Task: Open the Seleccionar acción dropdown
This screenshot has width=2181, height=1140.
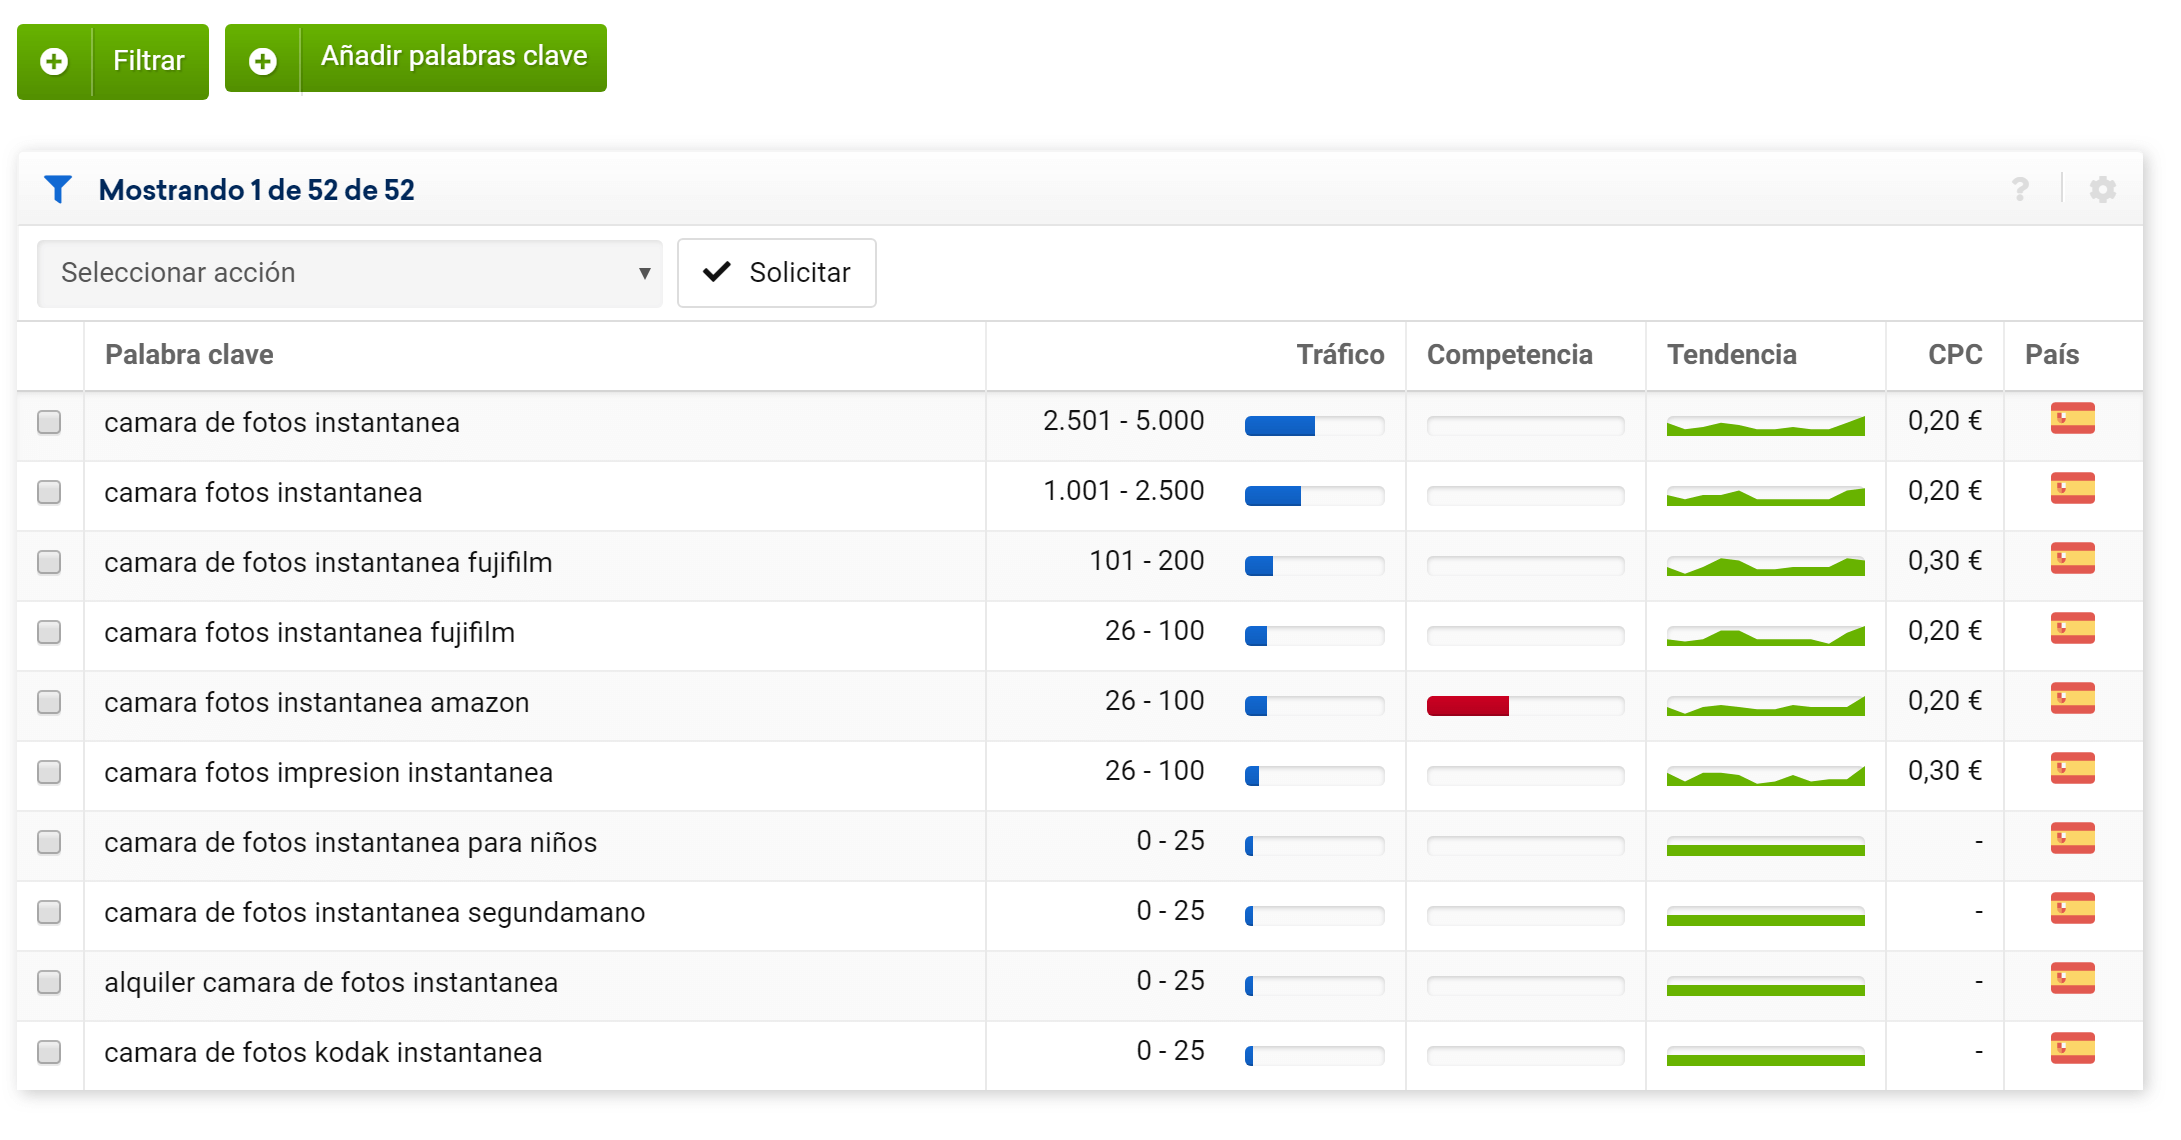Action: (x=350, y=273)
